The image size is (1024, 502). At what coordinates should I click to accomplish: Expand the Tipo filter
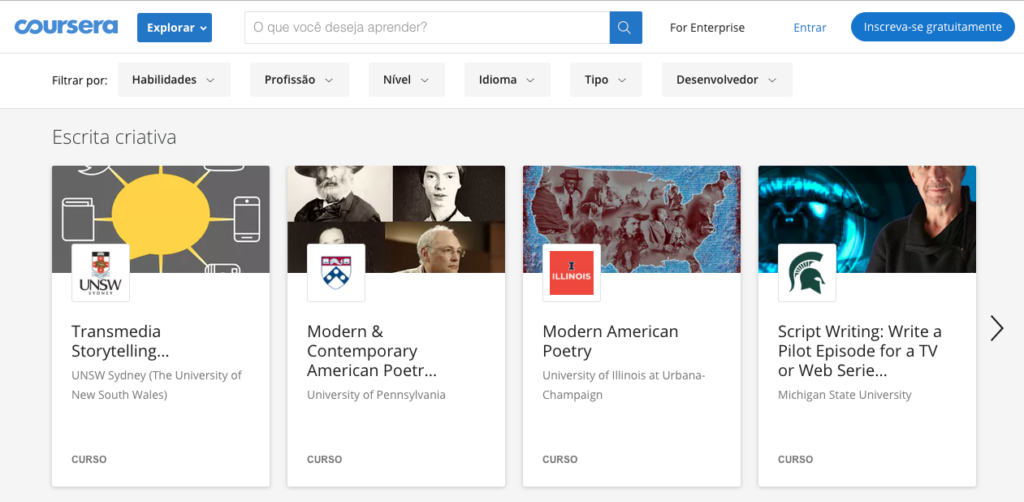(x=605, y=80)
